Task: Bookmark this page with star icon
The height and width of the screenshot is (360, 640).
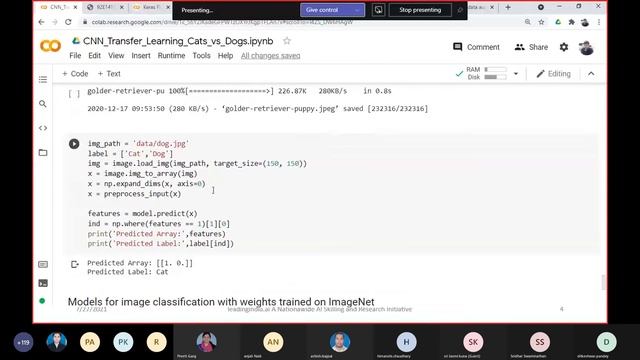Action: pyautogui.click(x=541, y=22)
